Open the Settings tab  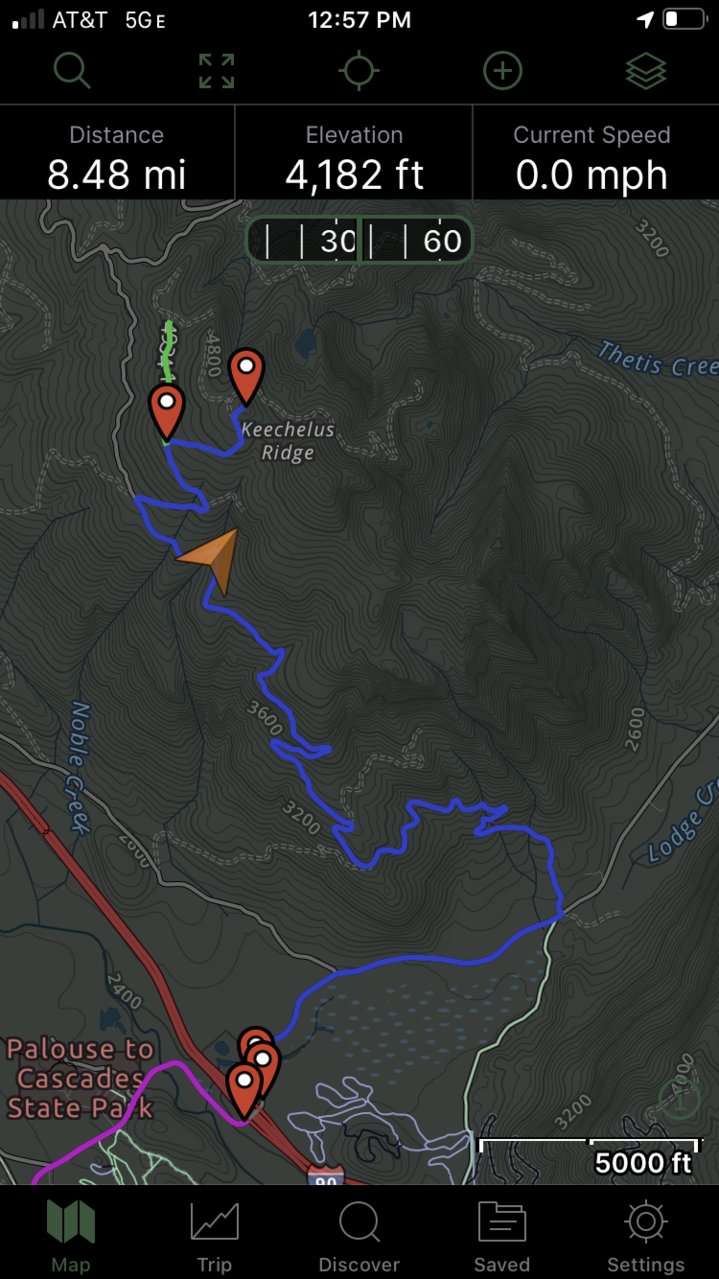pos(646,1236)
